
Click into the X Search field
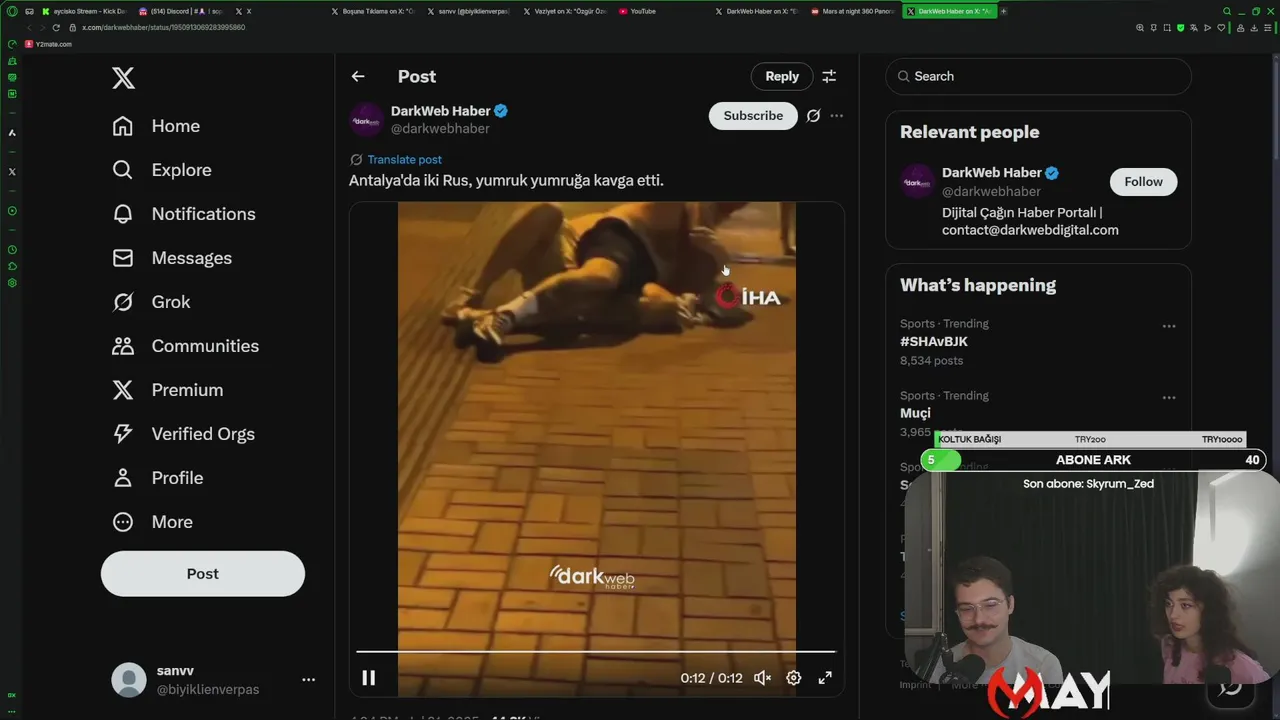point(1038,76)
